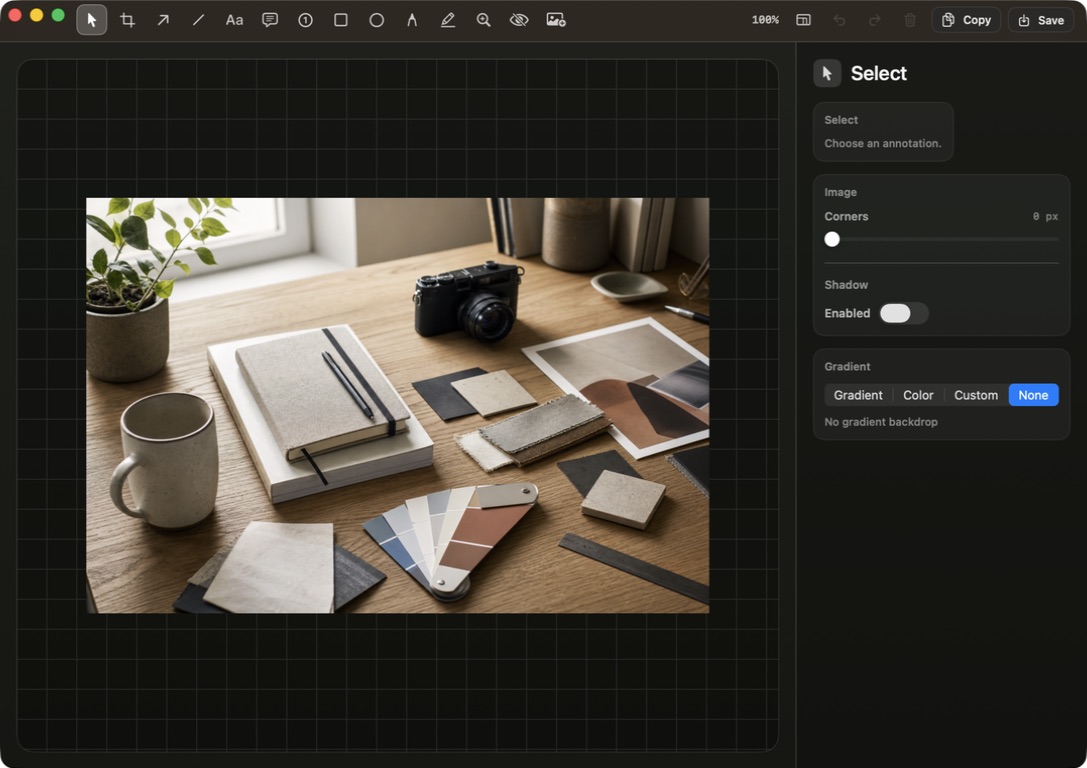Copy the image to clipboard

966,20
